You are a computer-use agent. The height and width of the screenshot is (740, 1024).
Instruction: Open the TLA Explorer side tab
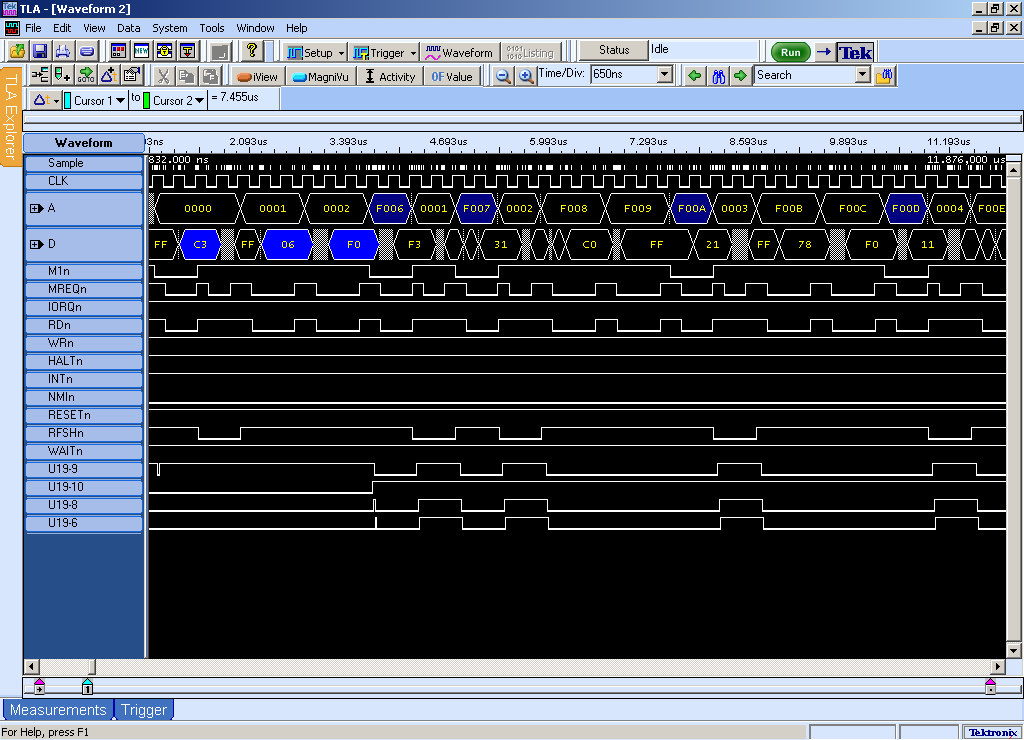click(x=10, y=116)
